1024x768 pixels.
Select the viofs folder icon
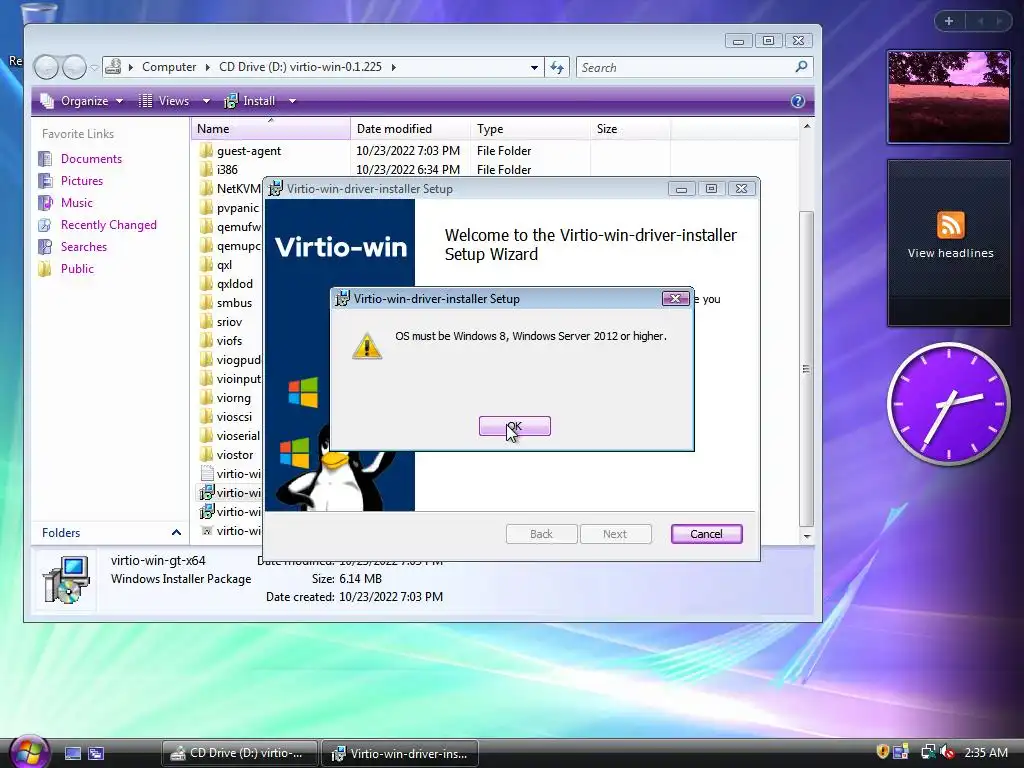(206, 340)
